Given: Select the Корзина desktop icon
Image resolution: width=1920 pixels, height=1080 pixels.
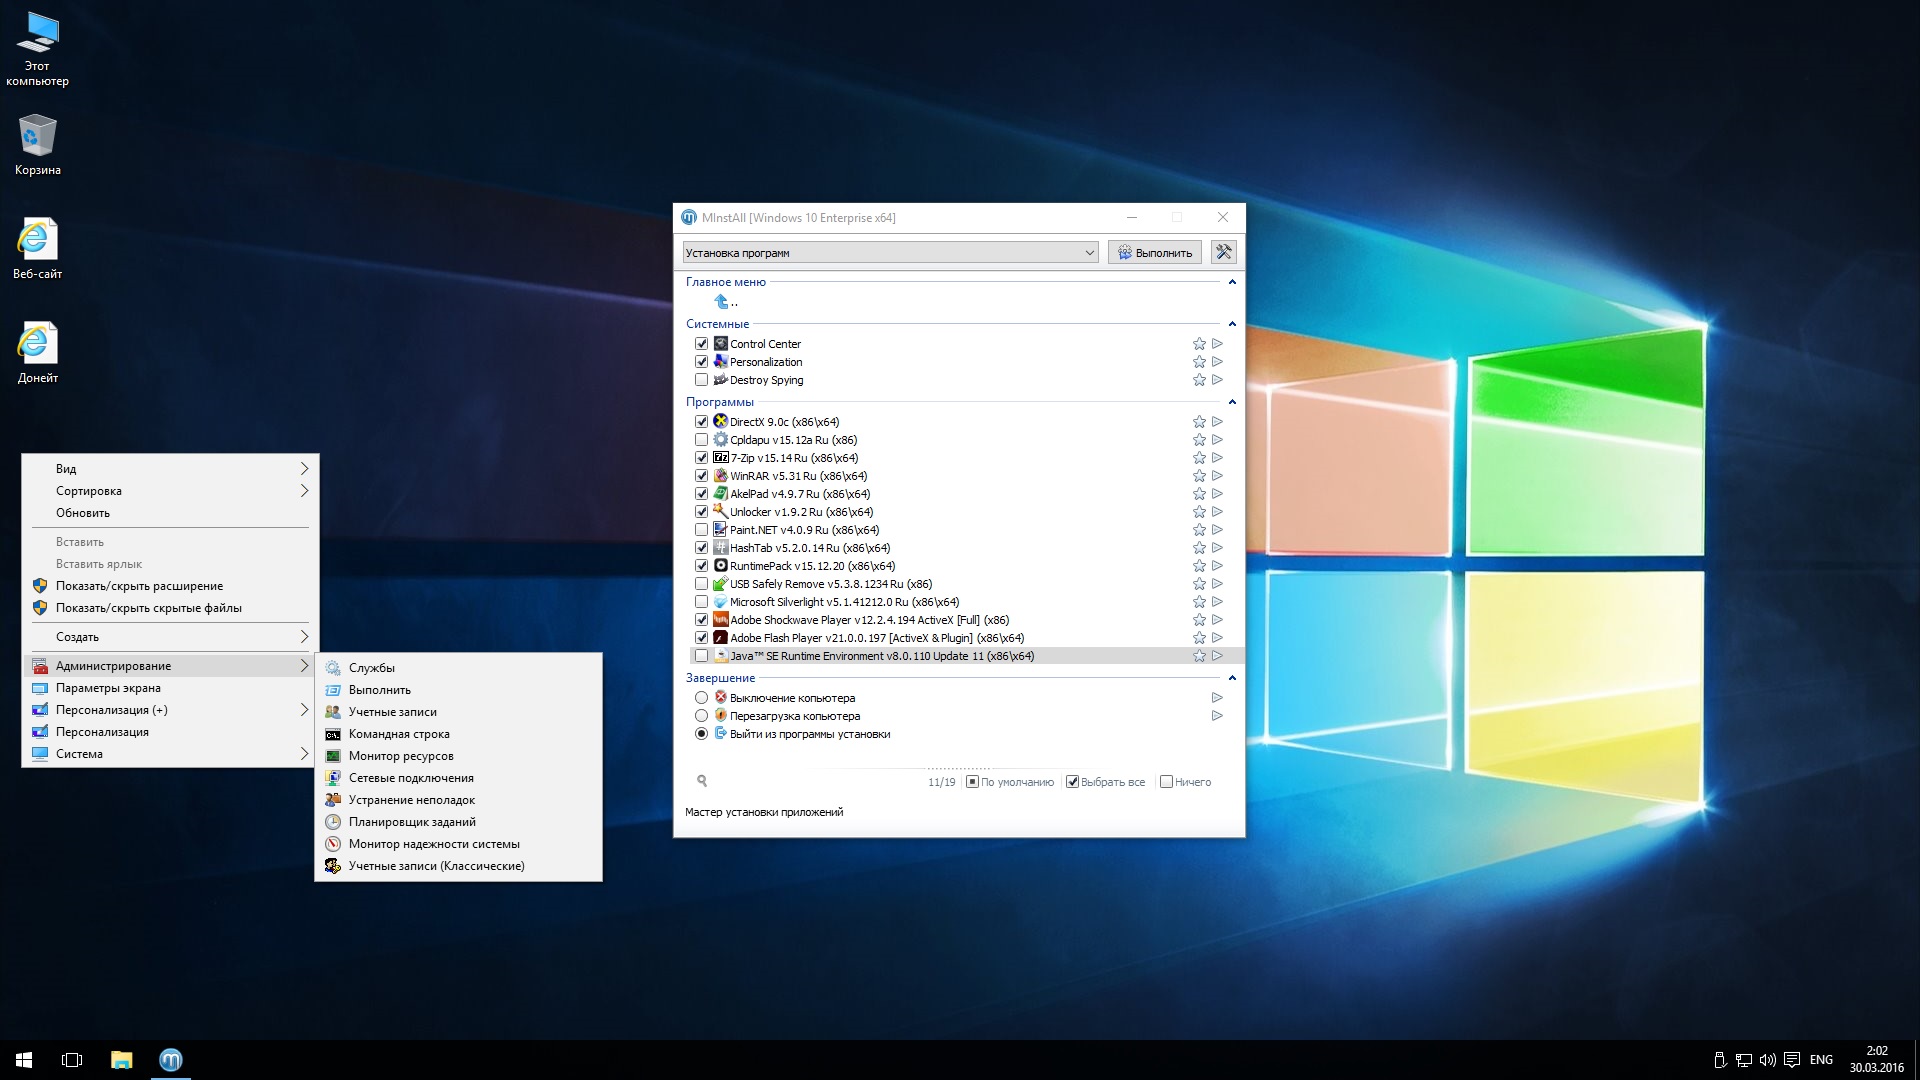Looking at the screenshot, I should click(37, 144).
